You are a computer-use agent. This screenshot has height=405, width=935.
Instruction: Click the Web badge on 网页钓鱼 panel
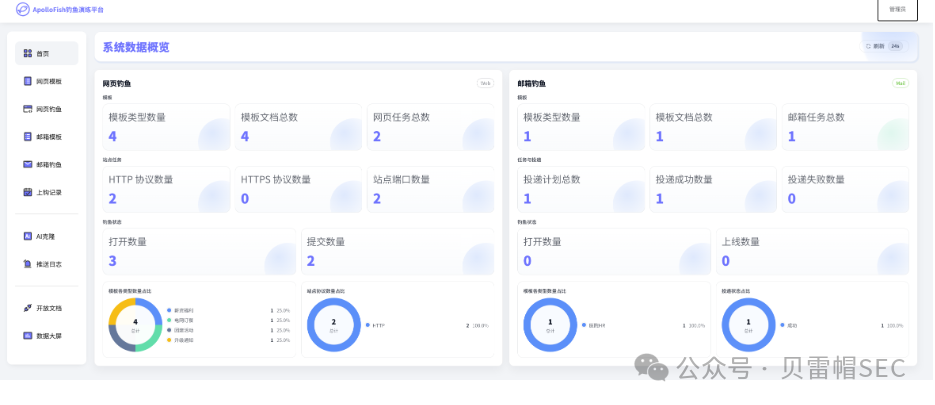(x=485, y=84)
